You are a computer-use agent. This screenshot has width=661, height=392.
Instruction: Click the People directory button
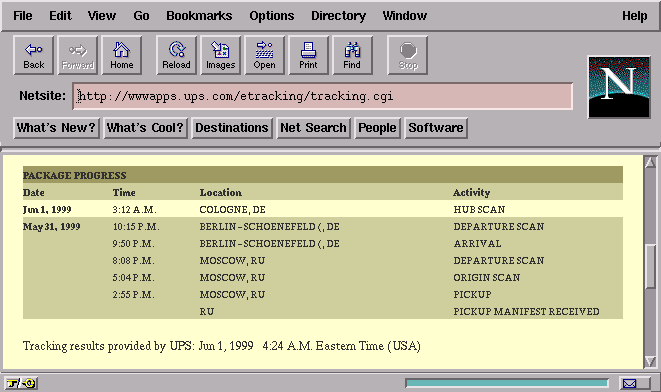point(377,128)
